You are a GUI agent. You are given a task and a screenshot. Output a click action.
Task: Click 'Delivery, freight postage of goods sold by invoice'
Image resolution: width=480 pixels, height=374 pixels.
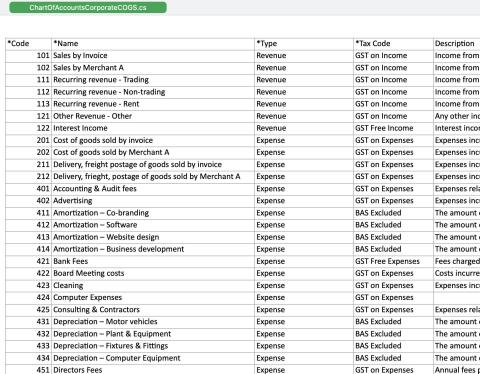point(153,165)
